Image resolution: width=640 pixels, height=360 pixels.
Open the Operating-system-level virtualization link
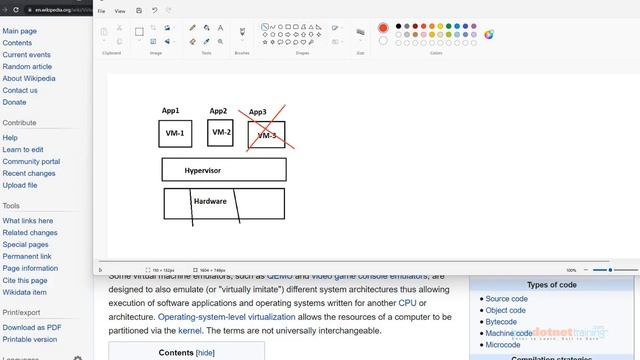pyautogui.click(x=227, y=317)
